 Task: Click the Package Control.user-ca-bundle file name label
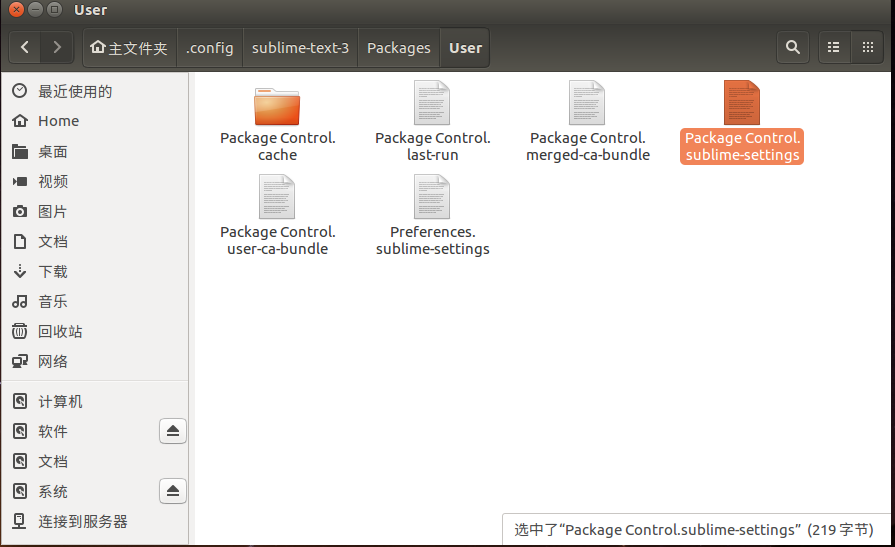[278, 240]
